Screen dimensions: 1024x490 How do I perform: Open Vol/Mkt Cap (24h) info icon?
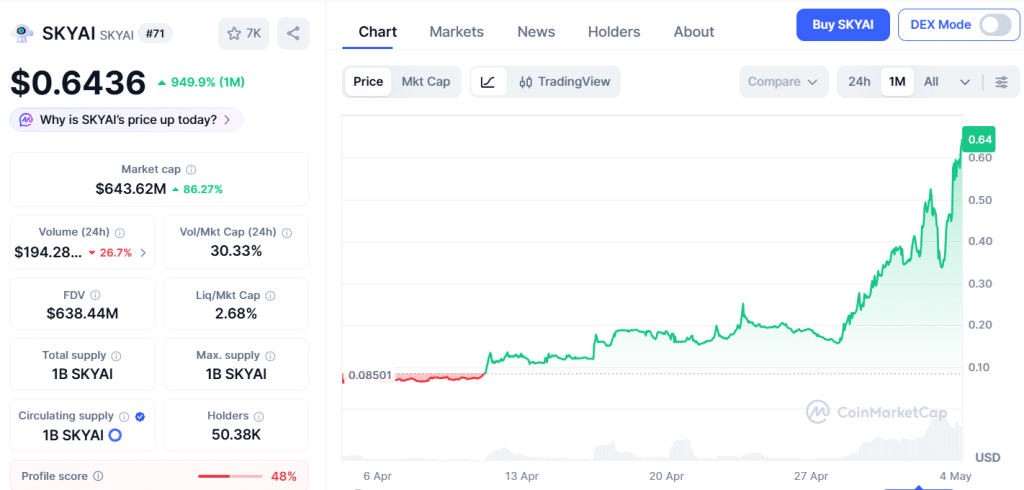(287, 233)
